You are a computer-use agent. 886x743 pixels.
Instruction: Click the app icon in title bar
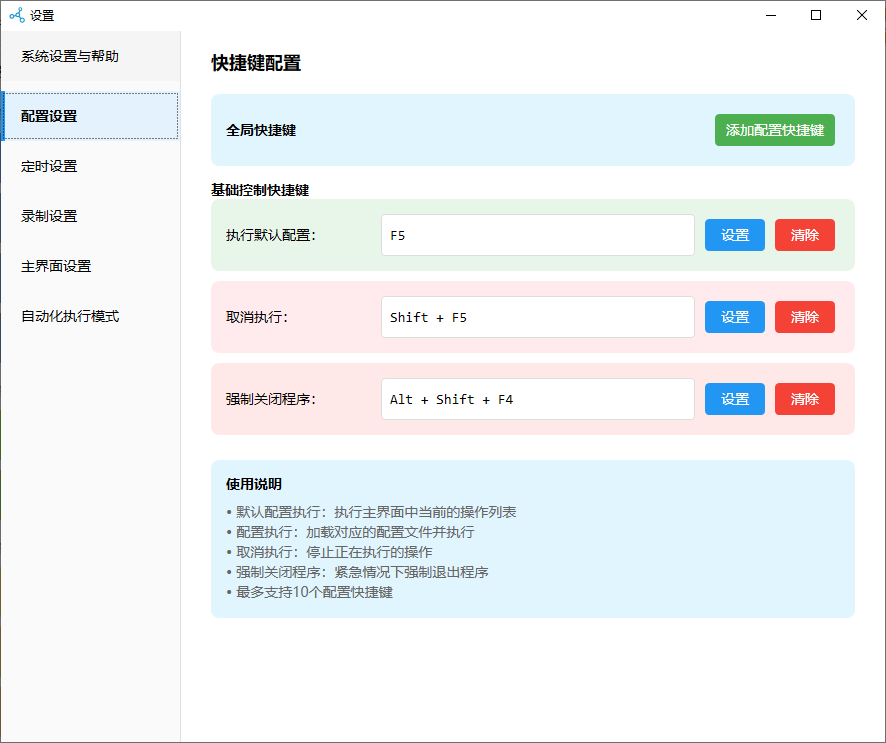tap(16, 15)
